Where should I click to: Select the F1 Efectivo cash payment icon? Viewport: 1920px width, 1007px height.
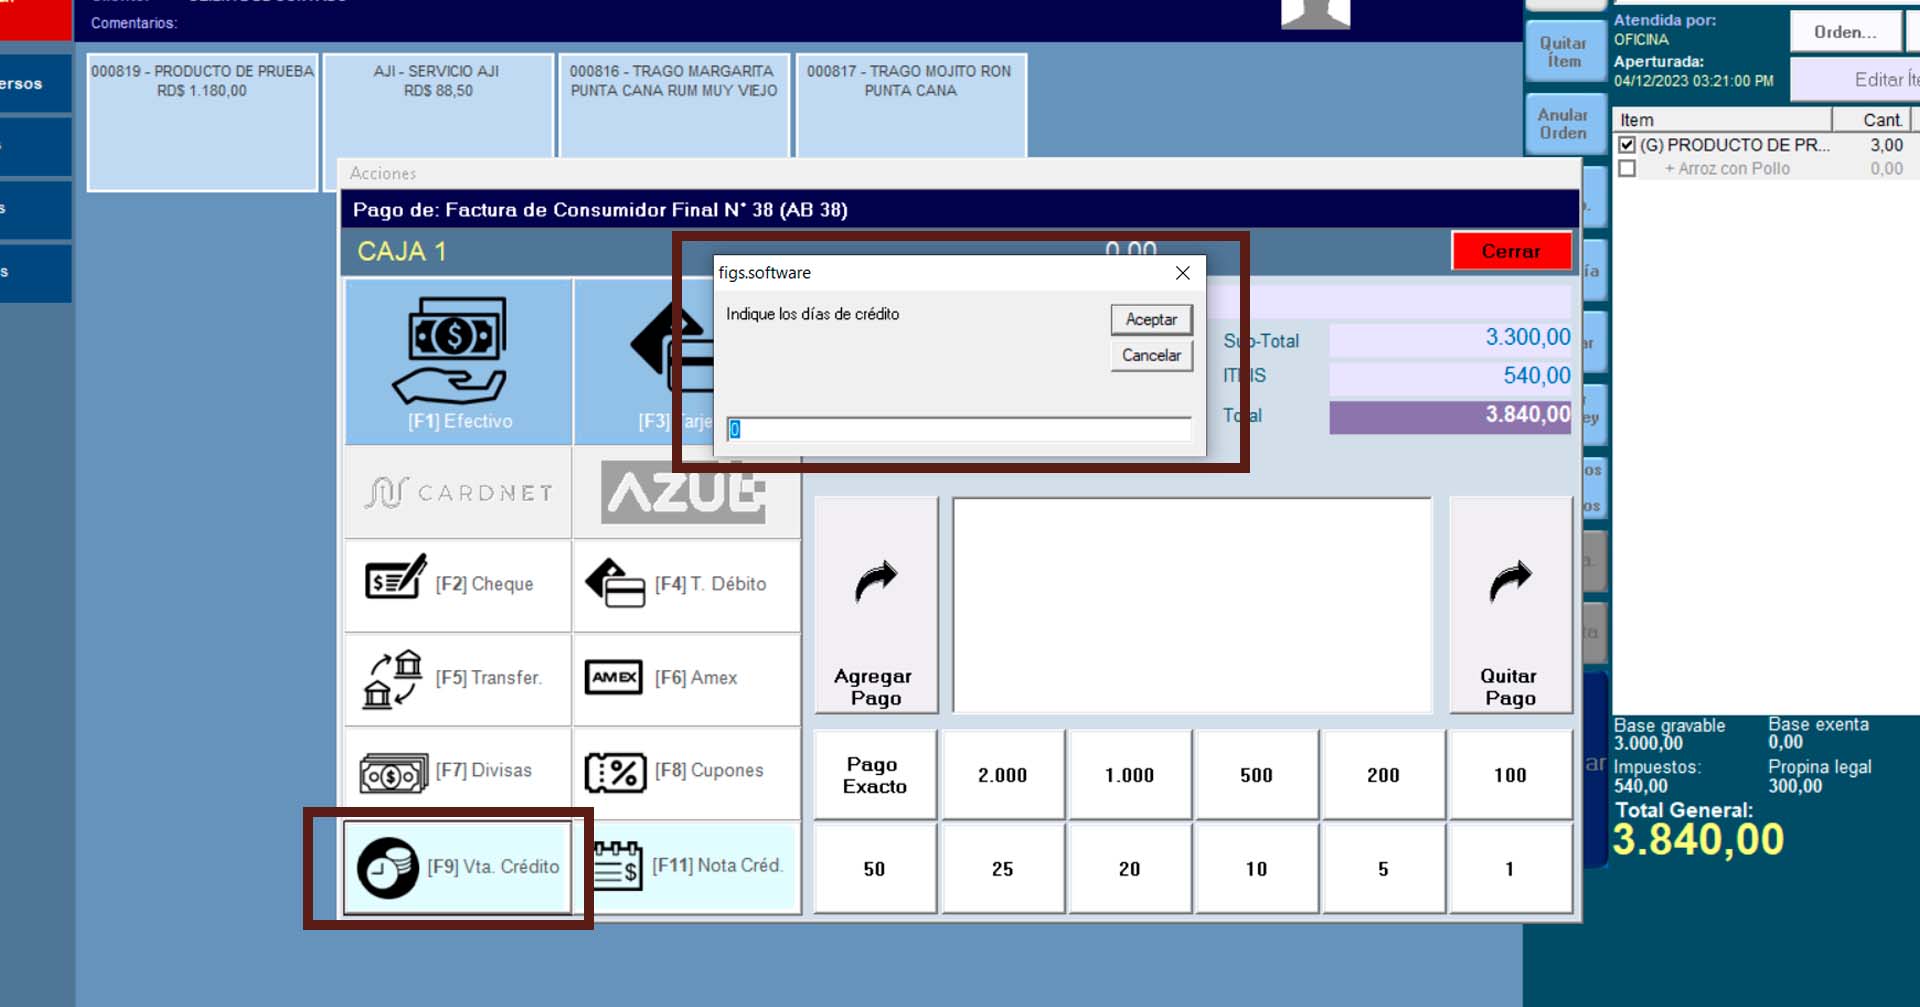457,350
